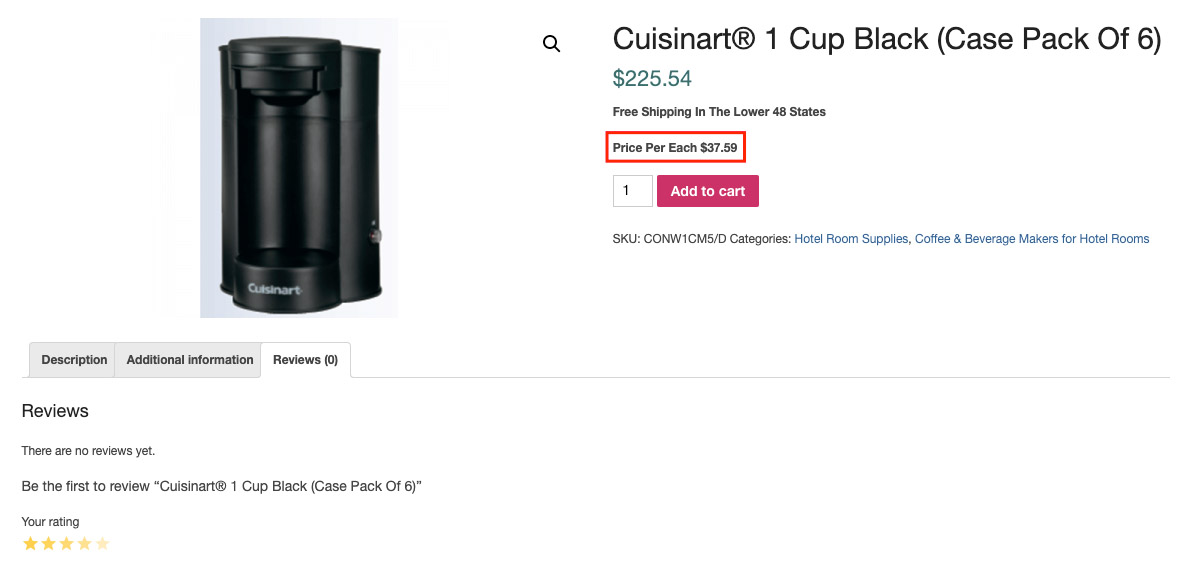1201x564 pixels.
Task: Open the Description tab
Action: click(74, 360)
